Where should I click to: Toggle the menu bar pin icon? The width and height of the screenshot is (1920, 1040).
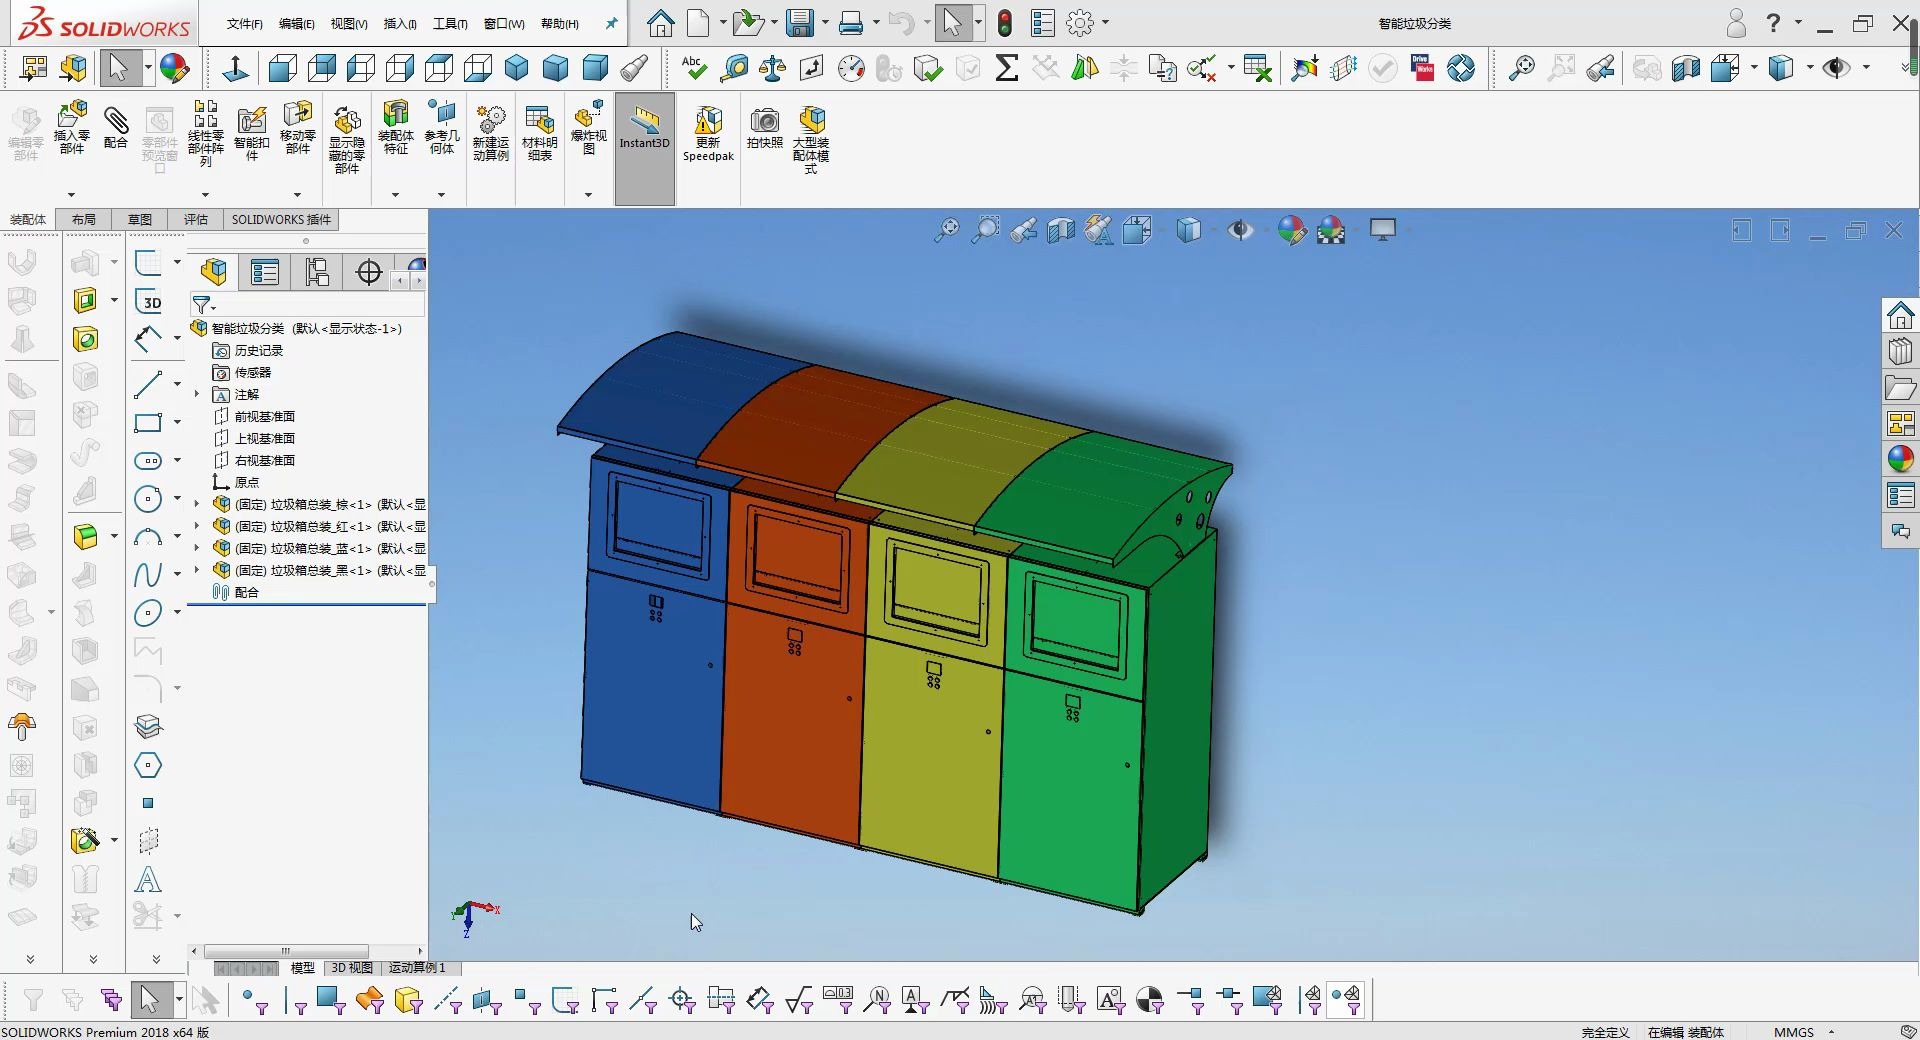[x=611, y=23]
